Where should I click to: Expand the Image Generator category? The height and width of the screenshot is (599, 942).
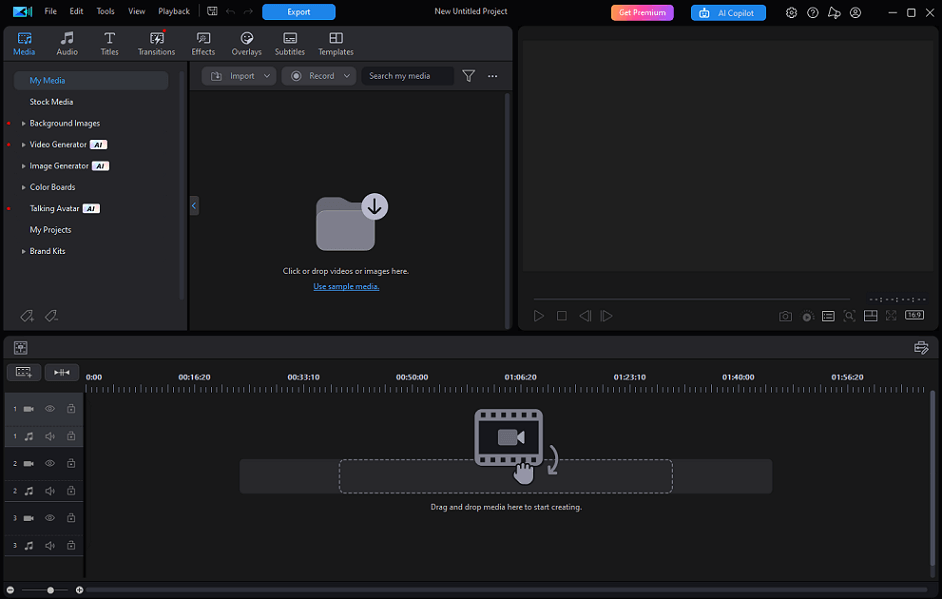click(x=23, y=166)
